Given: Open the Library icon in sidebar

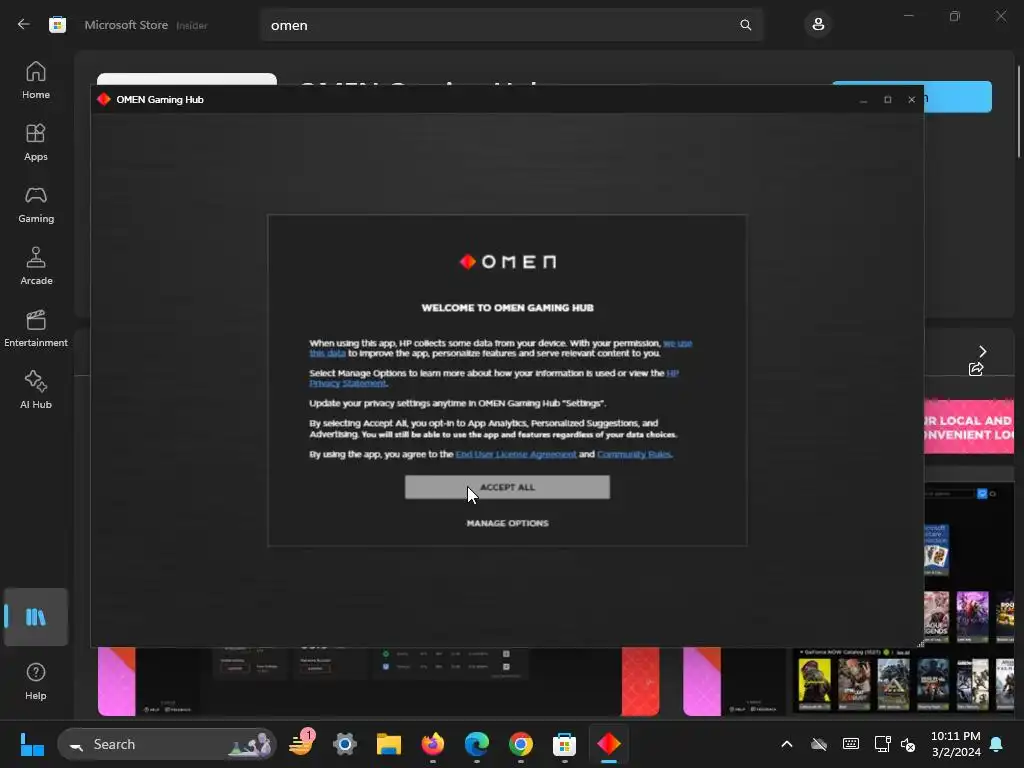Looking at the screenshot, I should (36, 617).
